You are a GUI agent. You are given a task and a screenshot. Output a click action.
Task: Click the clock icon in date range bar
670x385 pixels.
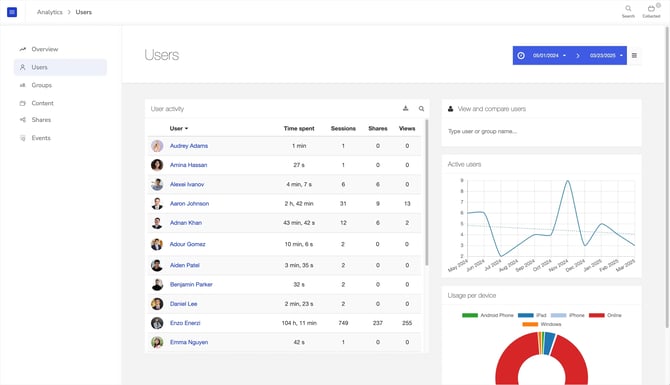521,56
